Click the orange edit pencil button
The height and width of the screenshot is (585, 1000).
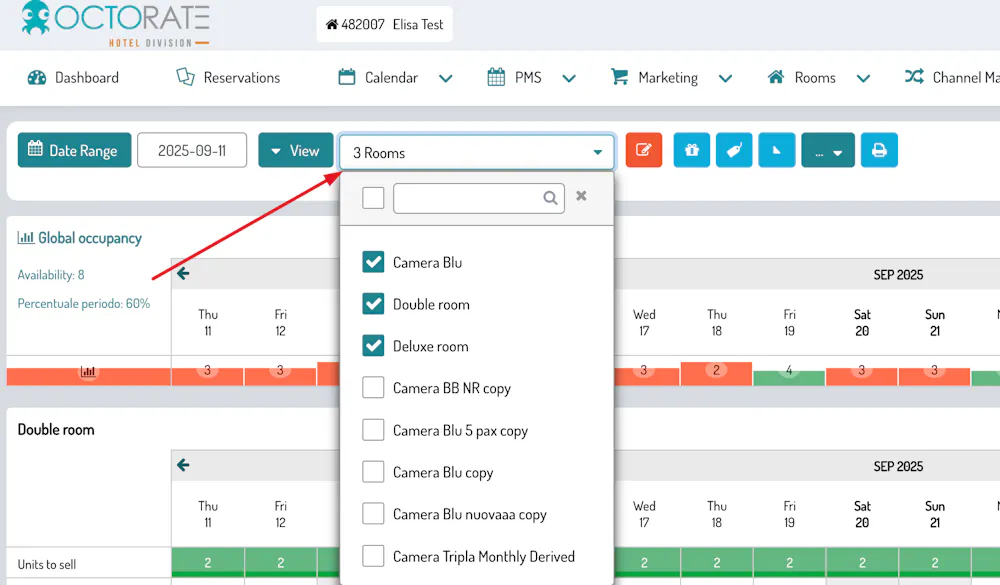(643, 150)
